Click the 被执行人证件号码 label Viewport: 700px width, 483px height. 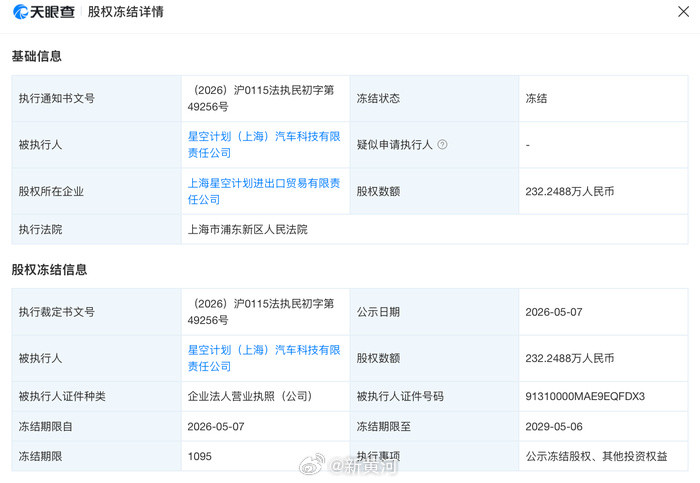pyautogui.click(x=400, y=396)
